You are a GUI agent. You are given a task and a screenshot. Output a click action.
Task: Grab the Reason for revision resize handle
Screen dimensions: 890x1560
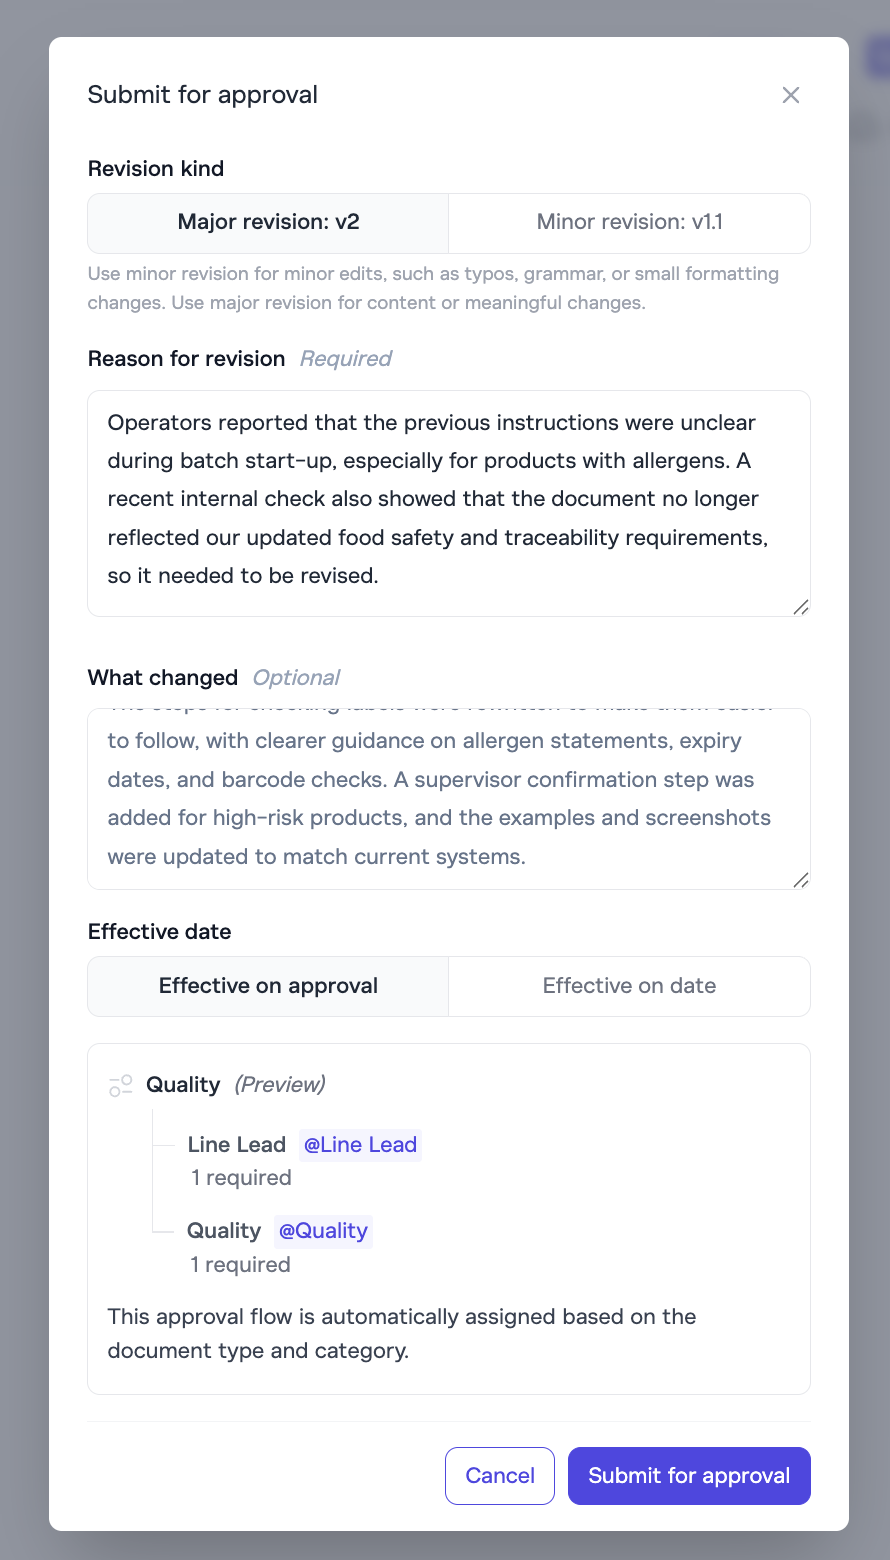pos(800,607)
